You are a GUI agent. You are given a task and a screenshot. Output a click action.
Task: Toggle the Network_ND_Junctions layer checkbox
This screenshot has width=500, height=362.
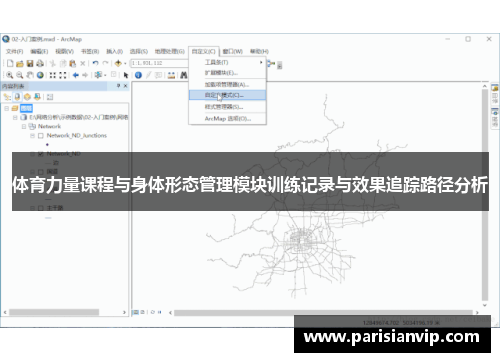41,136
